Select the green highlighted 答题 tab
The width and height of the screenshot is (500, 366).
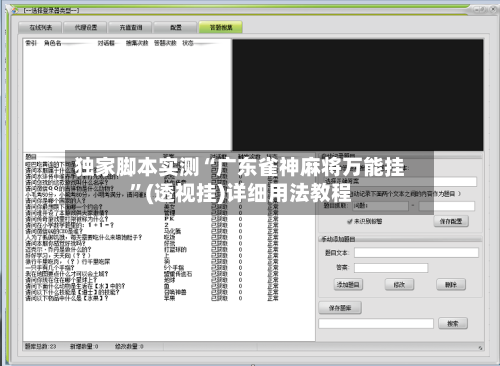point(220,27)
